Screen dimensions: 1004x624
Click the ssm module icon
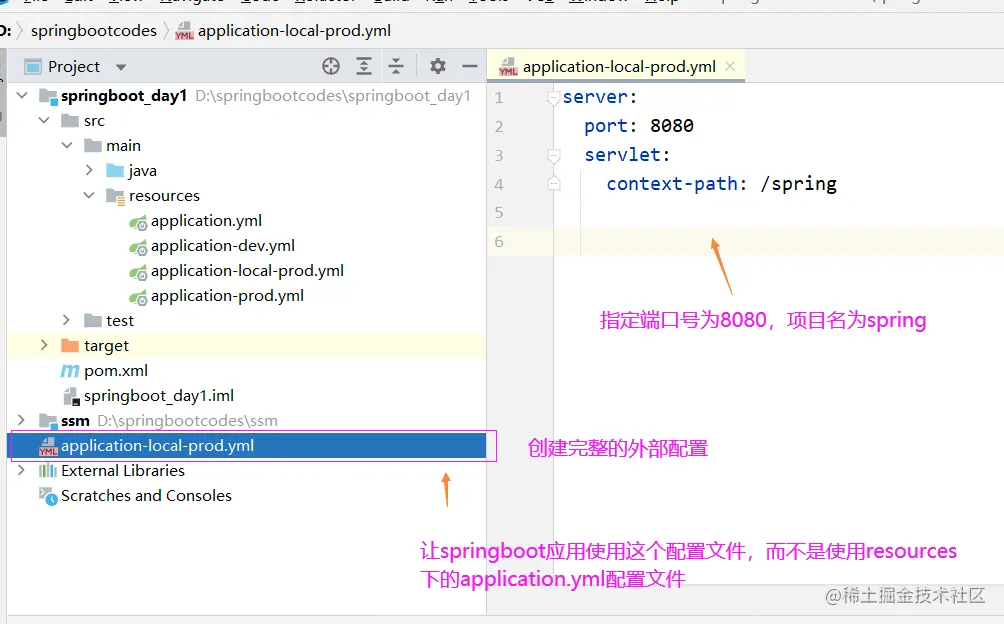pos(48,421)
